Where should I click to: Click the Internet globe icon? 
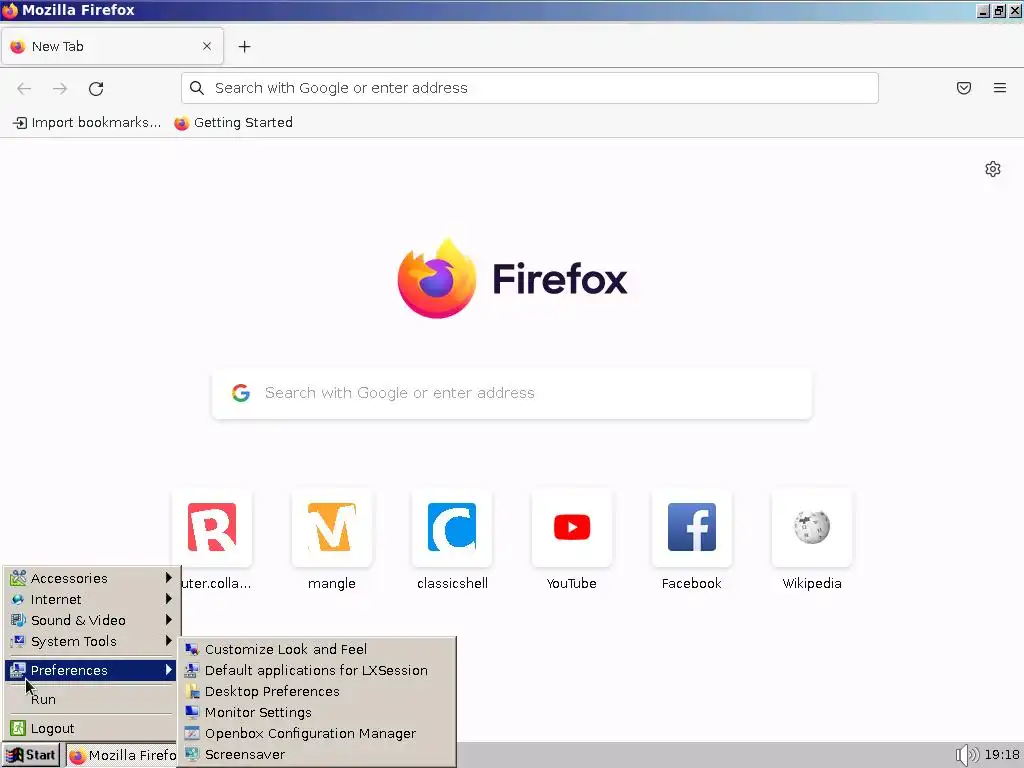point(18,599)
